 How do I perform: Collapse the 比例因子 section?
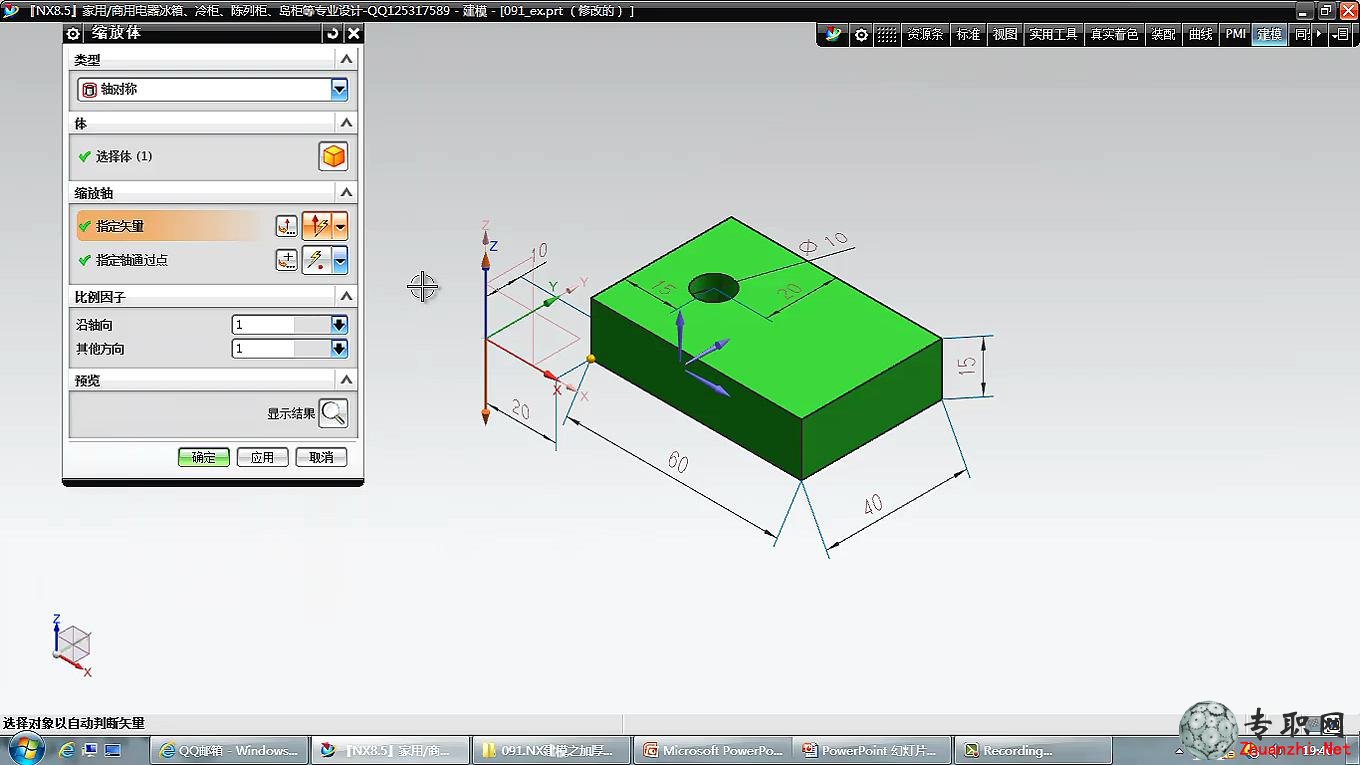coord(346,297)
